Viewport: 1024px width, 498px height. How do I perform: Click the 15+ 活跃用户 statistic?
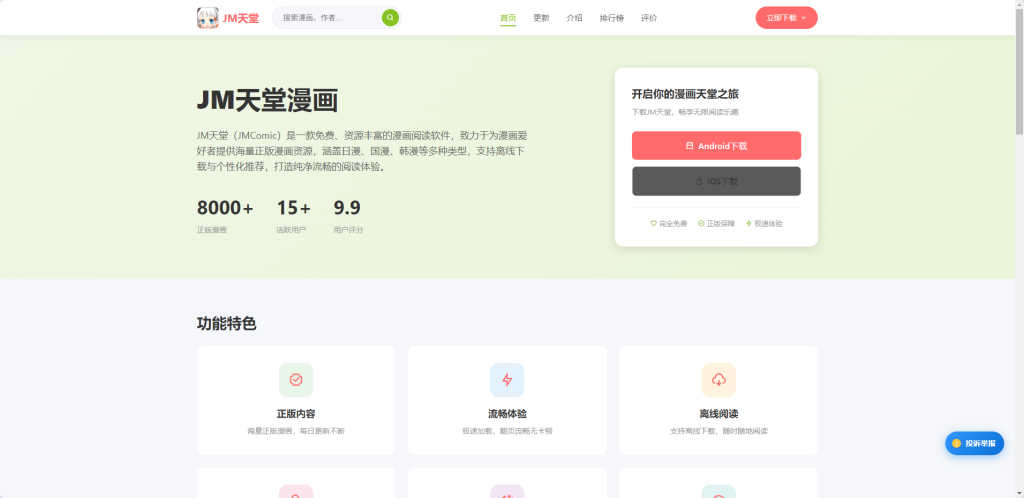pyautogui.click(x=293, y=216)
